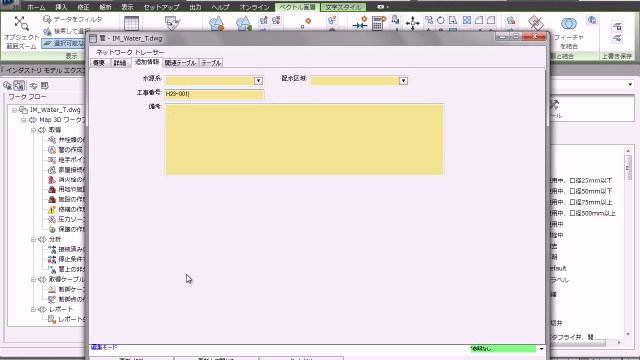Screen dimensions: 640x360
Task: Click the crossed diamond icon left of フィーチャ
Action: point(536,23)
